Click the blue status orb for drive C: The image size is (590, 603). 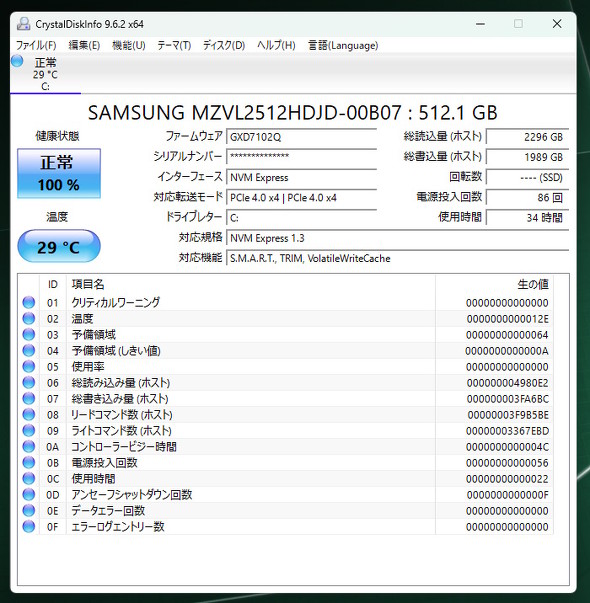17,61
